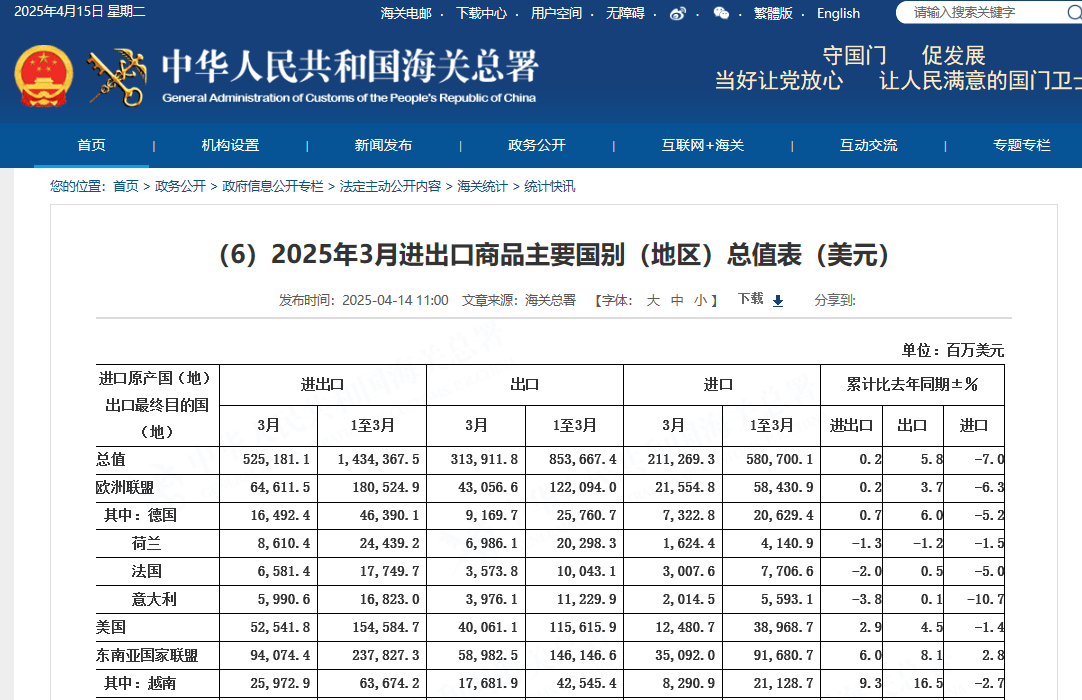Enable 无障碍 accessibility mode
1082x700 pixels.
[x=625, y=13]
